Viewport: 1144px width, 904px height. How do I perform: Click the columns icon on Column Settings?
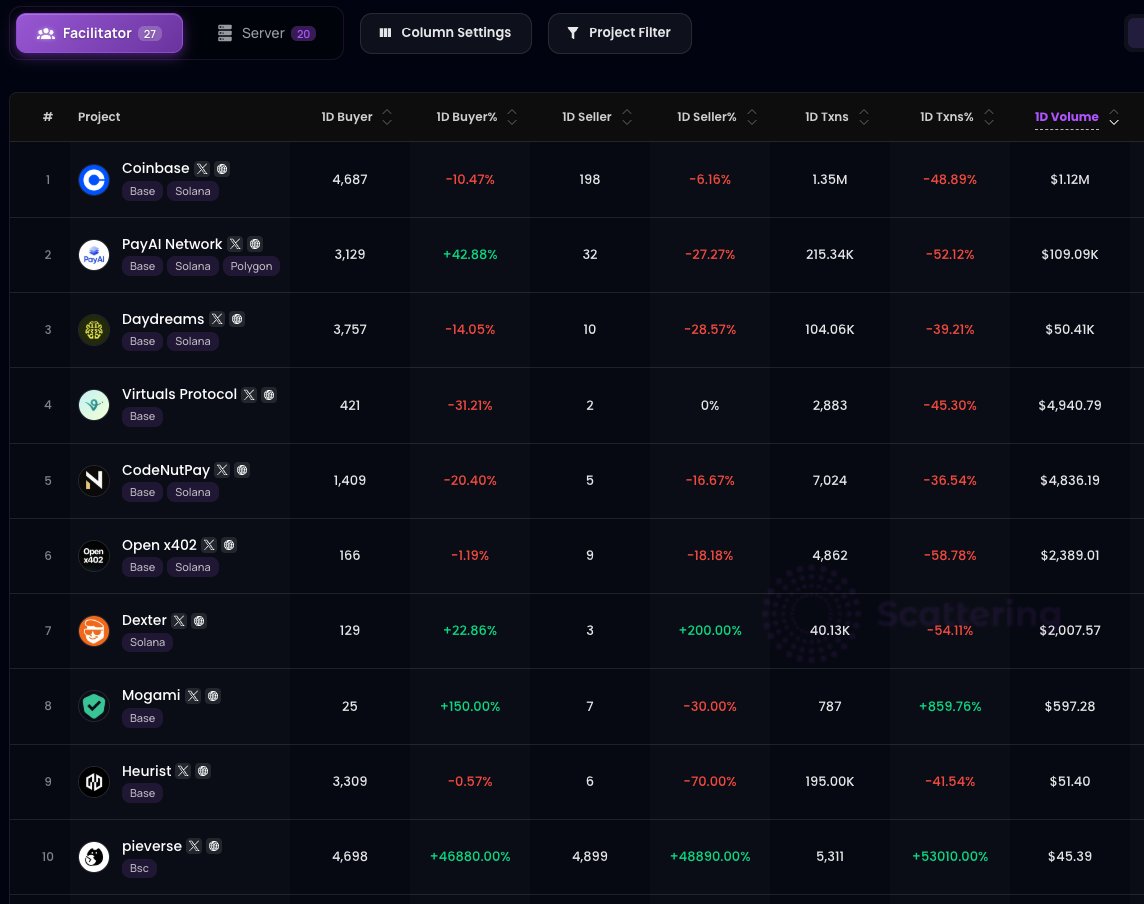[x=386, y=33]
